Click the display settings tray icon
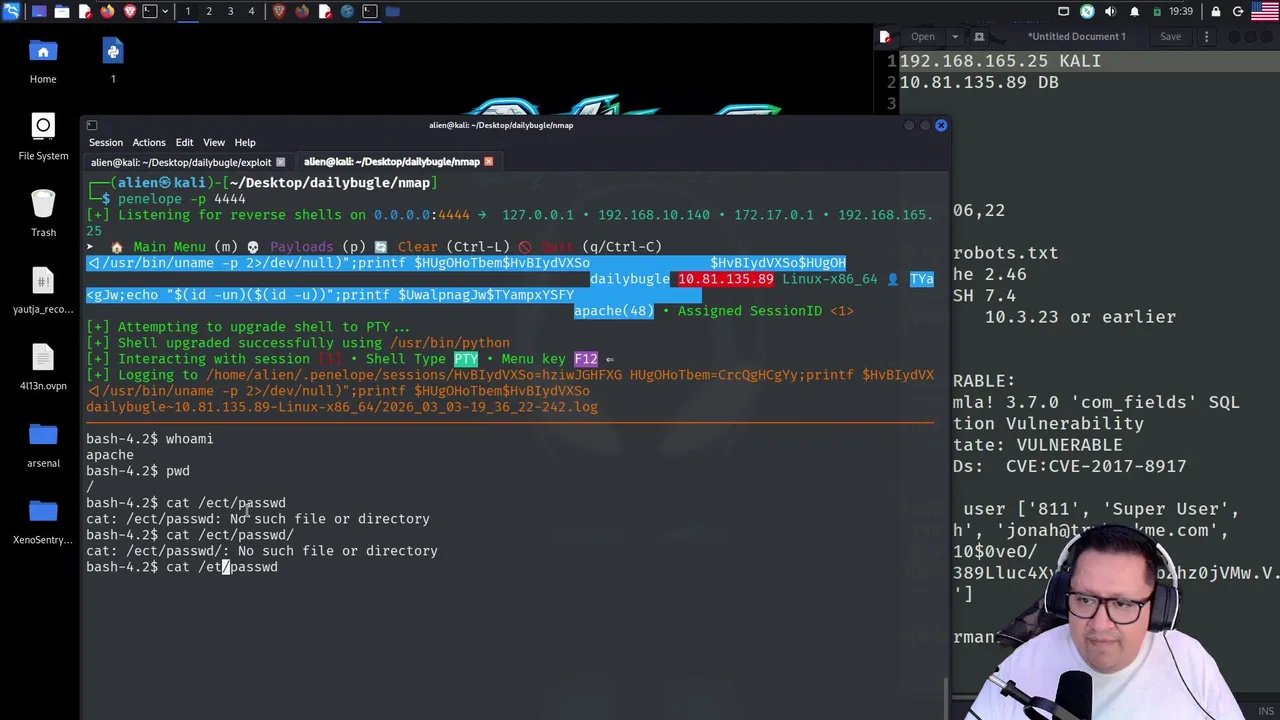This screenshot has width=1280, height=720. (1064, 11)
